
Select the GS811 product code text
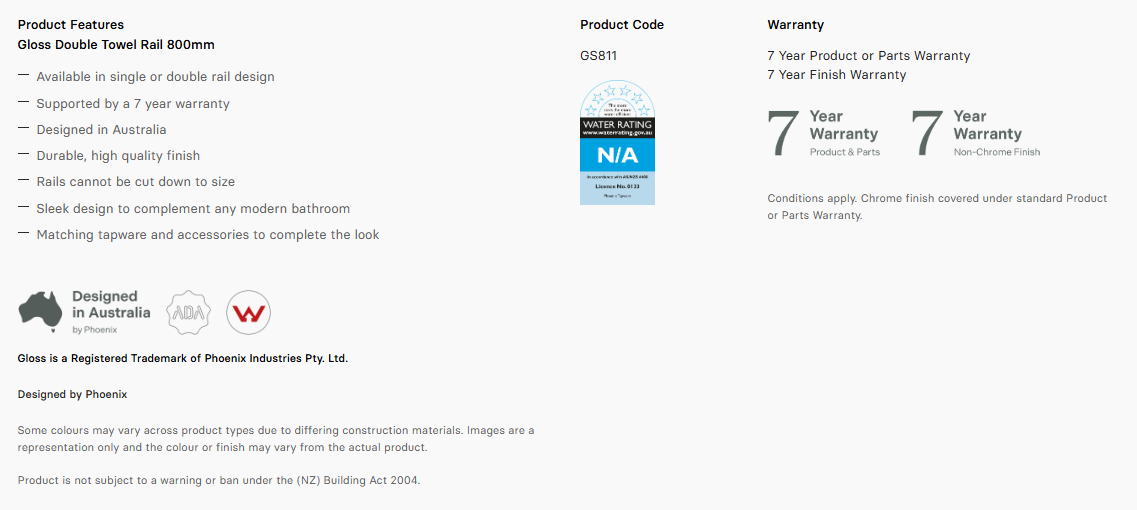[598, 56]
